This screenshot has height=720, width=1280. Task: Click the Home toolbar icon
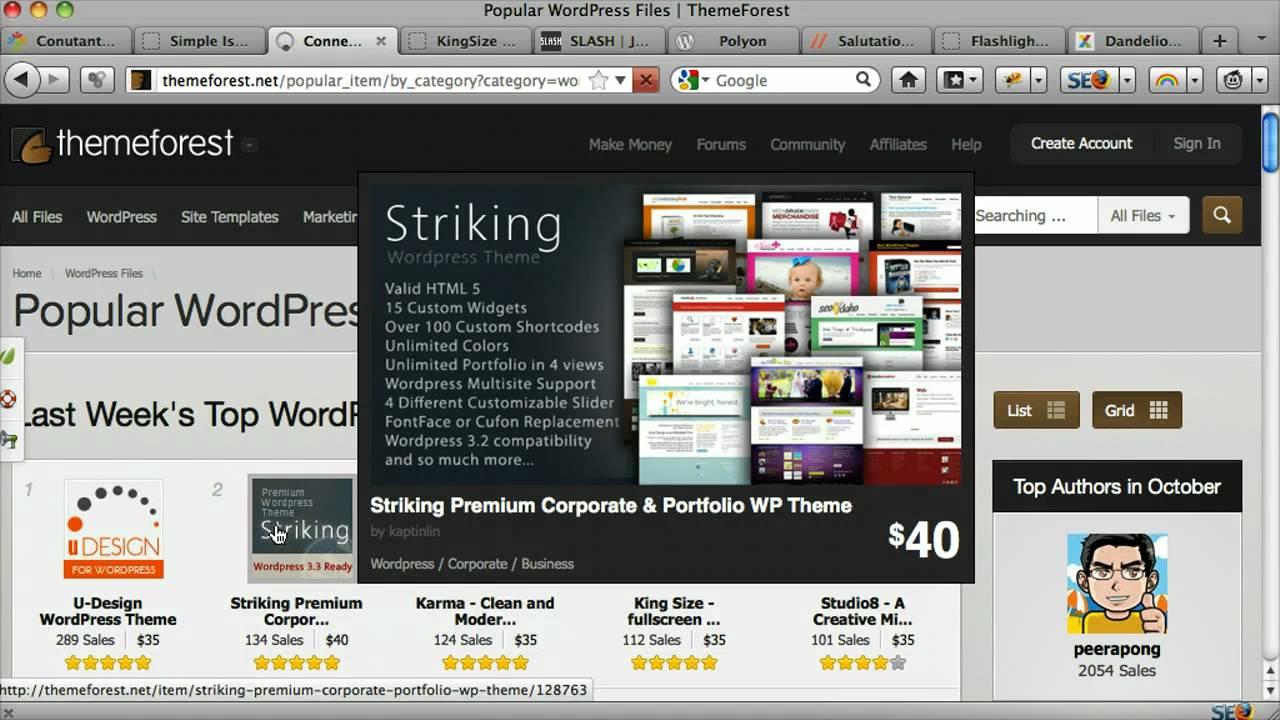coord(908,80)
